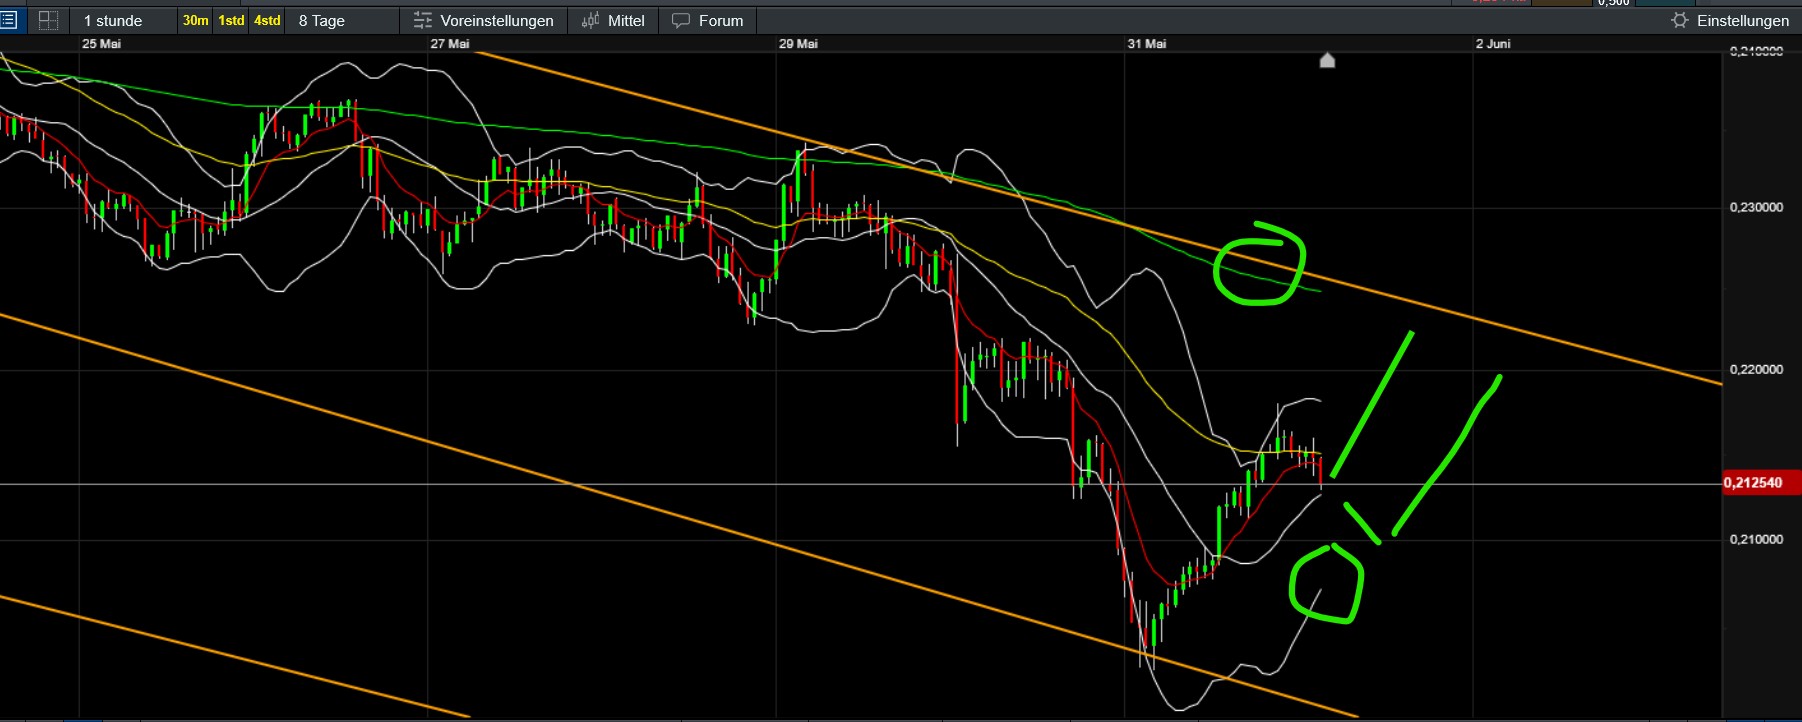The width and height of the screenshot is (1802, 722).
Task: Open the Voreinstellungen menu
Action: coord(484,20)
